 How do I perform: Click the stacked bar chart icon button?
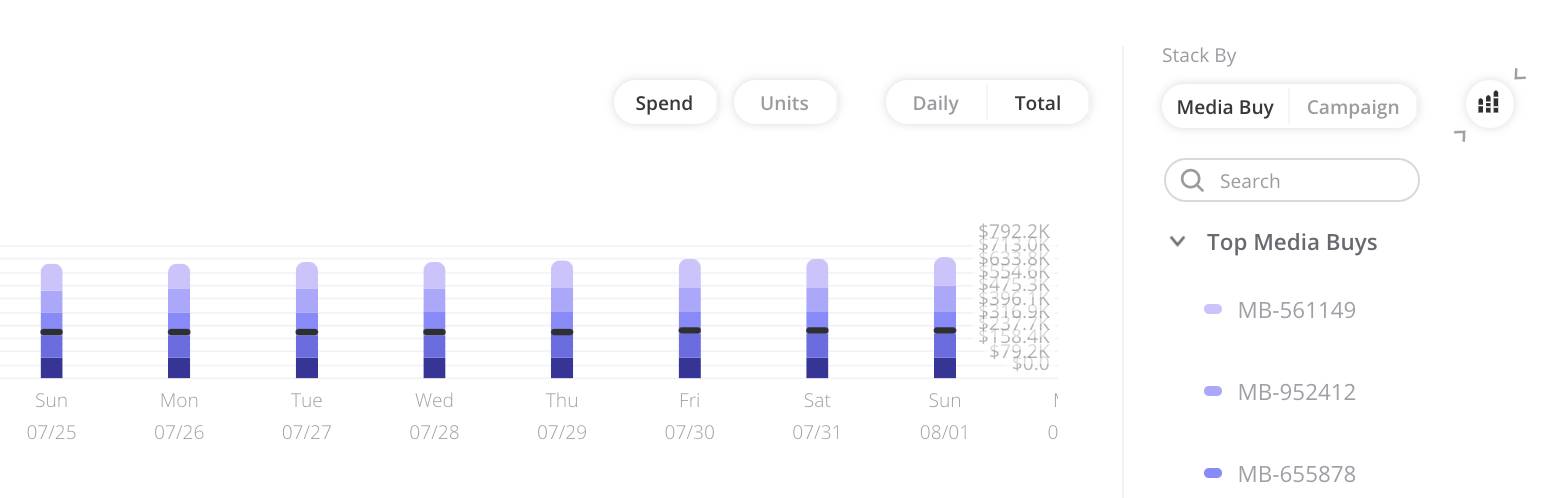point(1489,103)
